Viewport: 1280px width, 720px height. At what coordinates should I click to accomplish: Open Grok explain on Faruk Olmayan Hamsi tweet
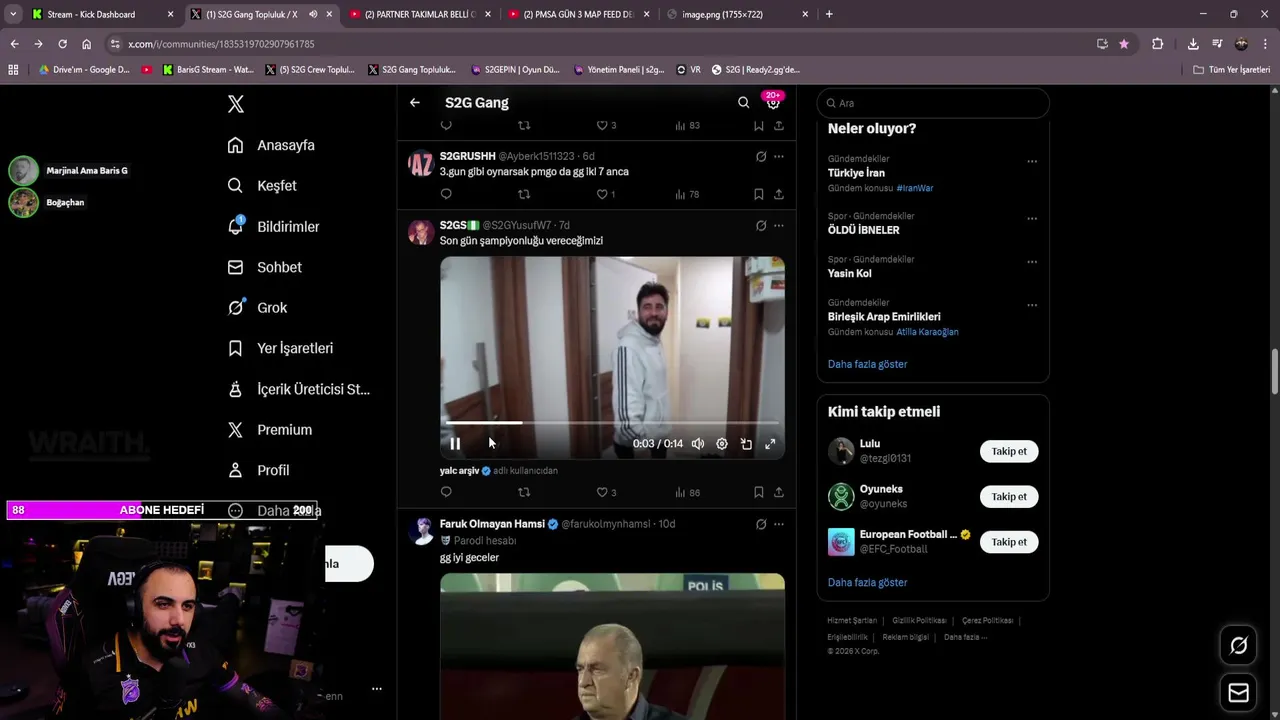point(761,524)
